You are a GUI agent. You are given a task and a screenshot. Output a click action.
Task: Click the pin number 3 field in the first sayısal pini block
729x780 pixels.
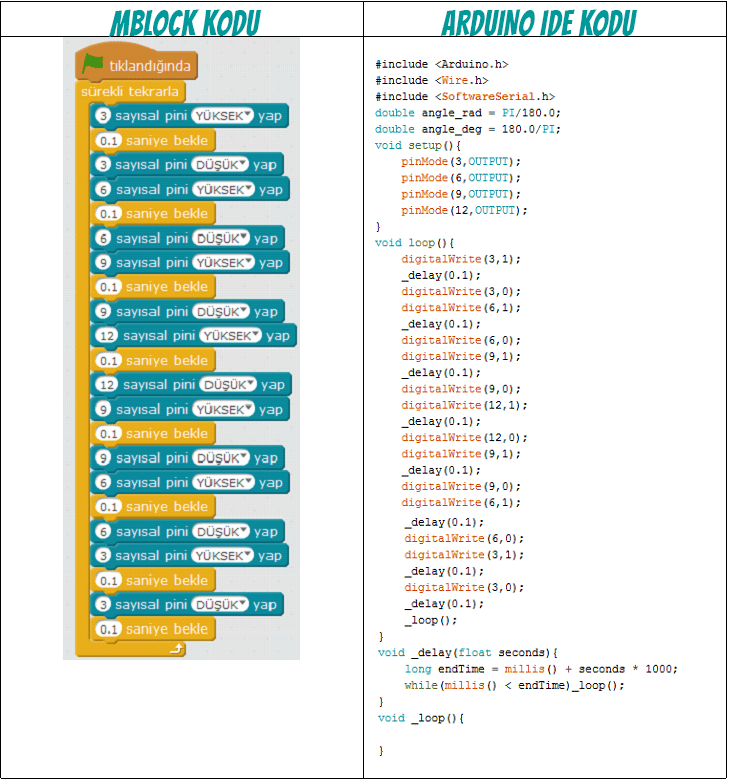click(x=103, y=116)
